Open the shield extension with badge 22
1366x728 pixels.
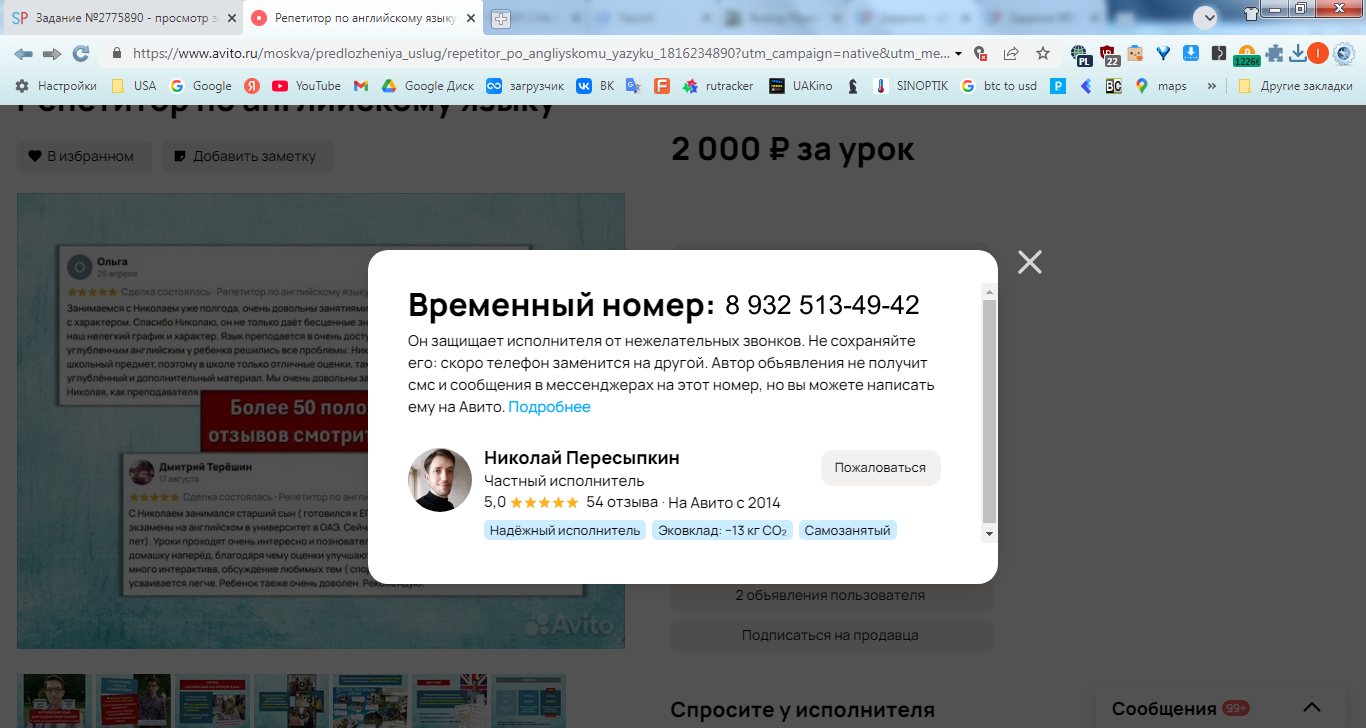click(x=1109, y=54)
